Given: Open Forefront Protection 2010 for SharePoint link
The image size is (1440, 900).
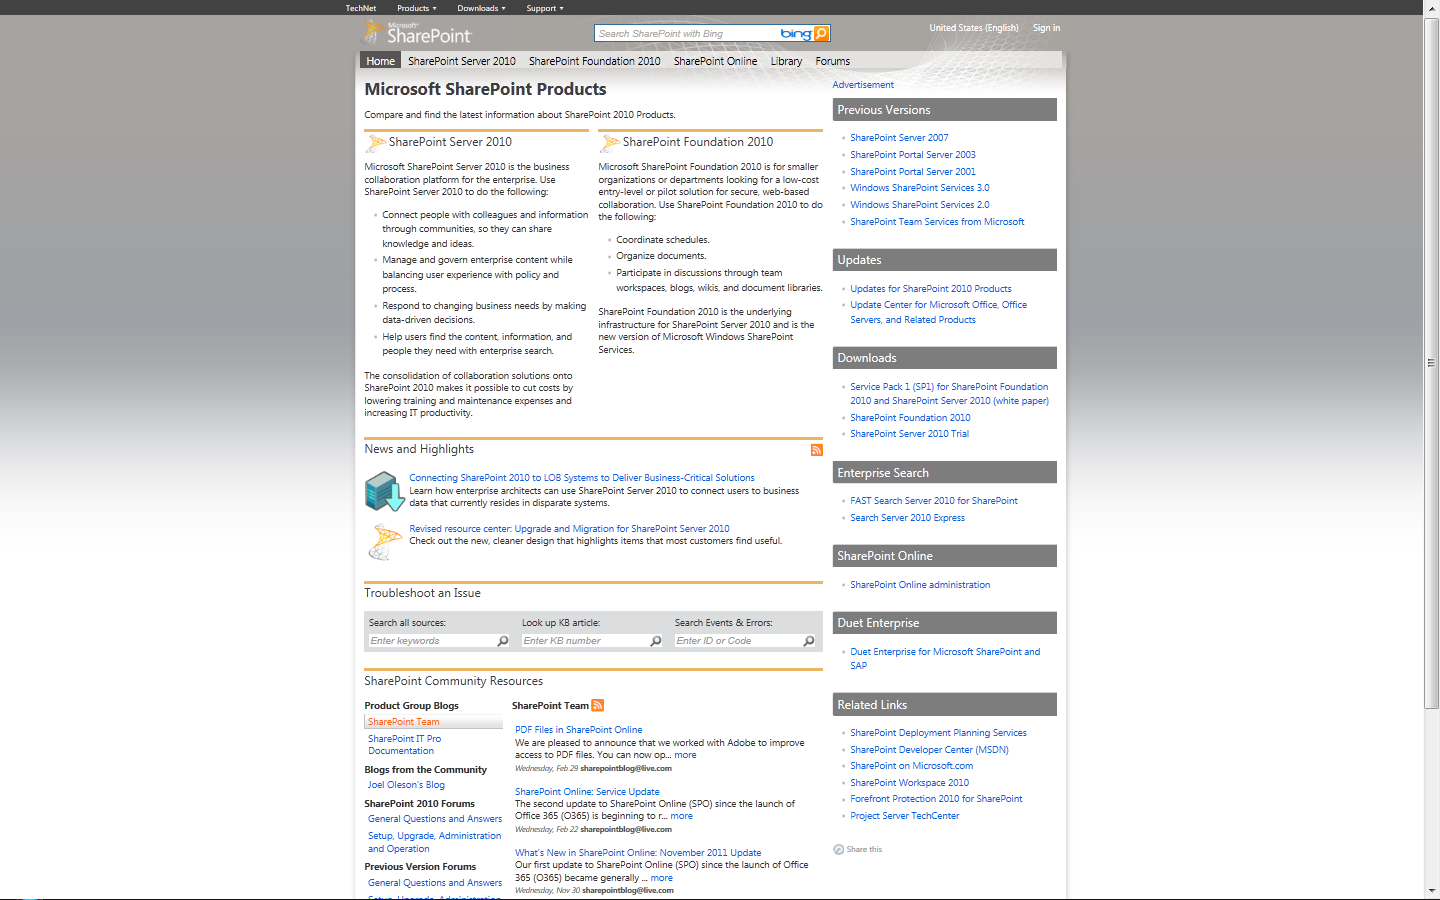Looking at the screenshot, I should pos(936,799).
